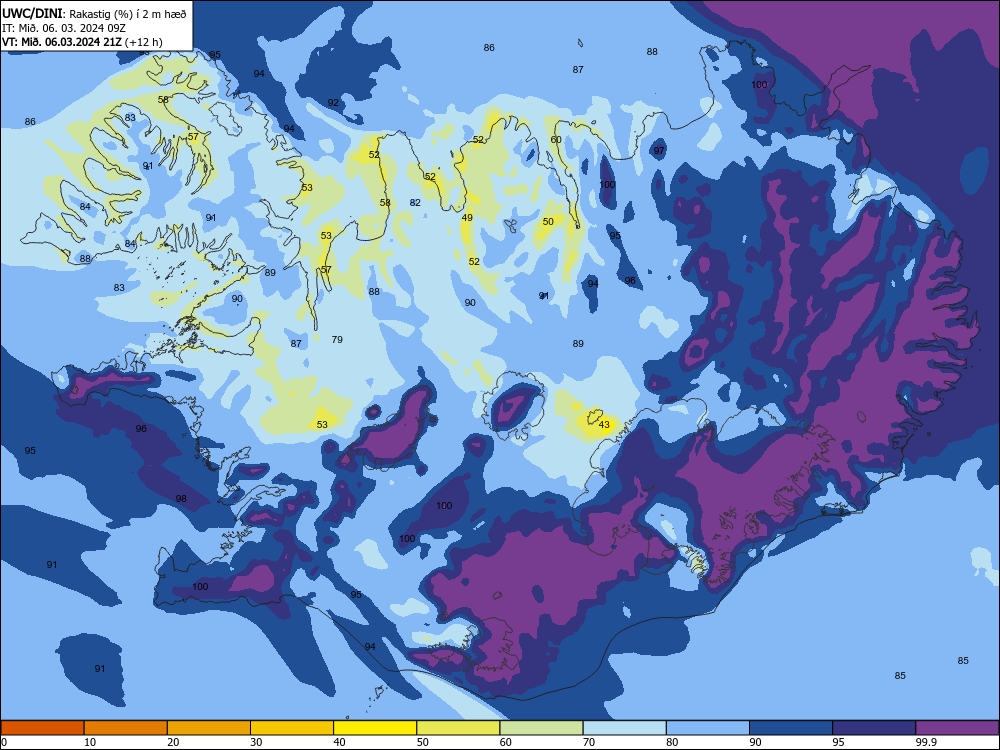Image resolution: width=1000 pixels, height=750 pixels.
Task: Click the pale green 60–70 legend swatch
Action: tap(541, 728)
